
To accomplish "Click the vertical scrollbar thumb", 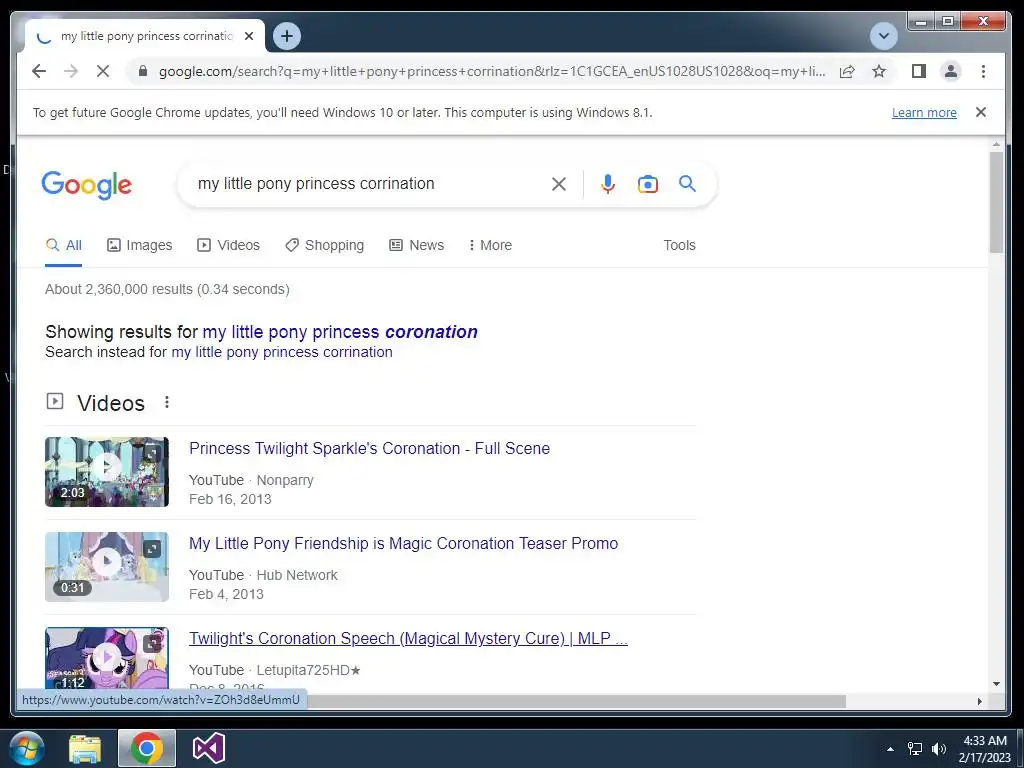I will pyautogui.click(x=996, y=202).
